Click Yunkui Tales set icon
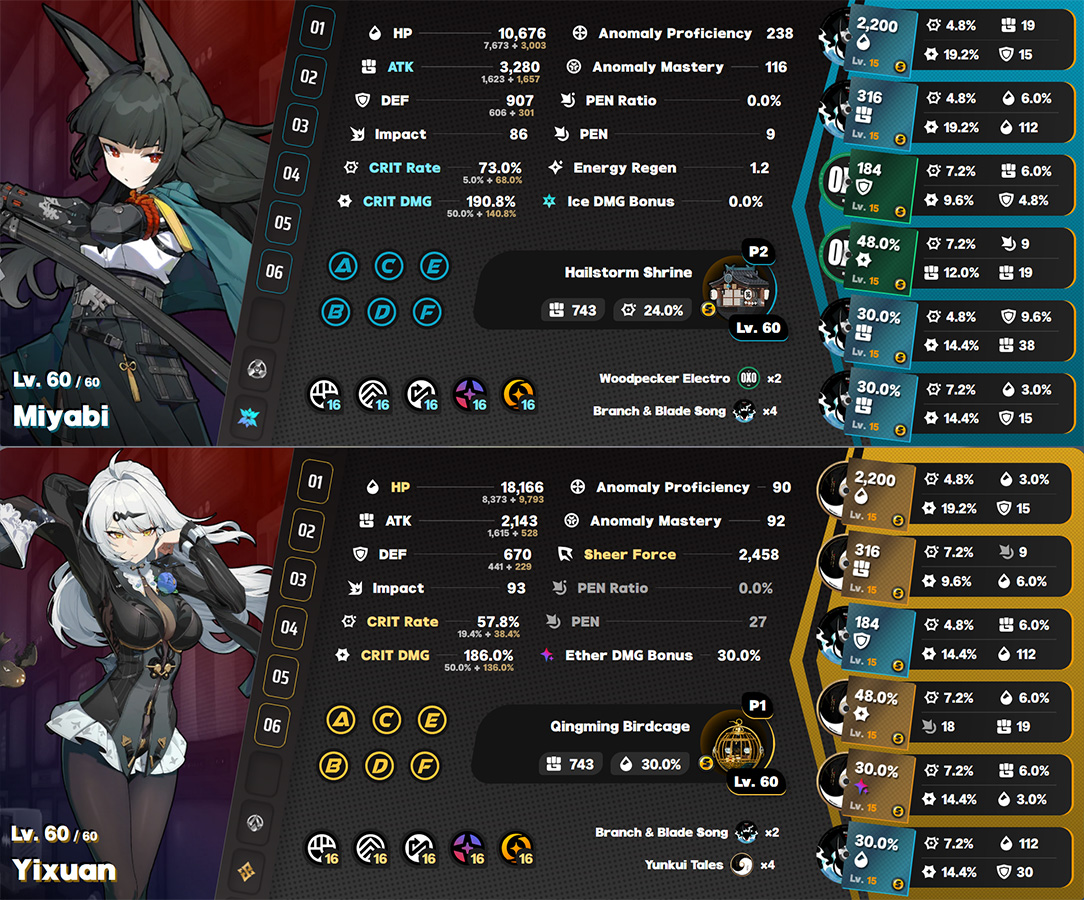 742,865
